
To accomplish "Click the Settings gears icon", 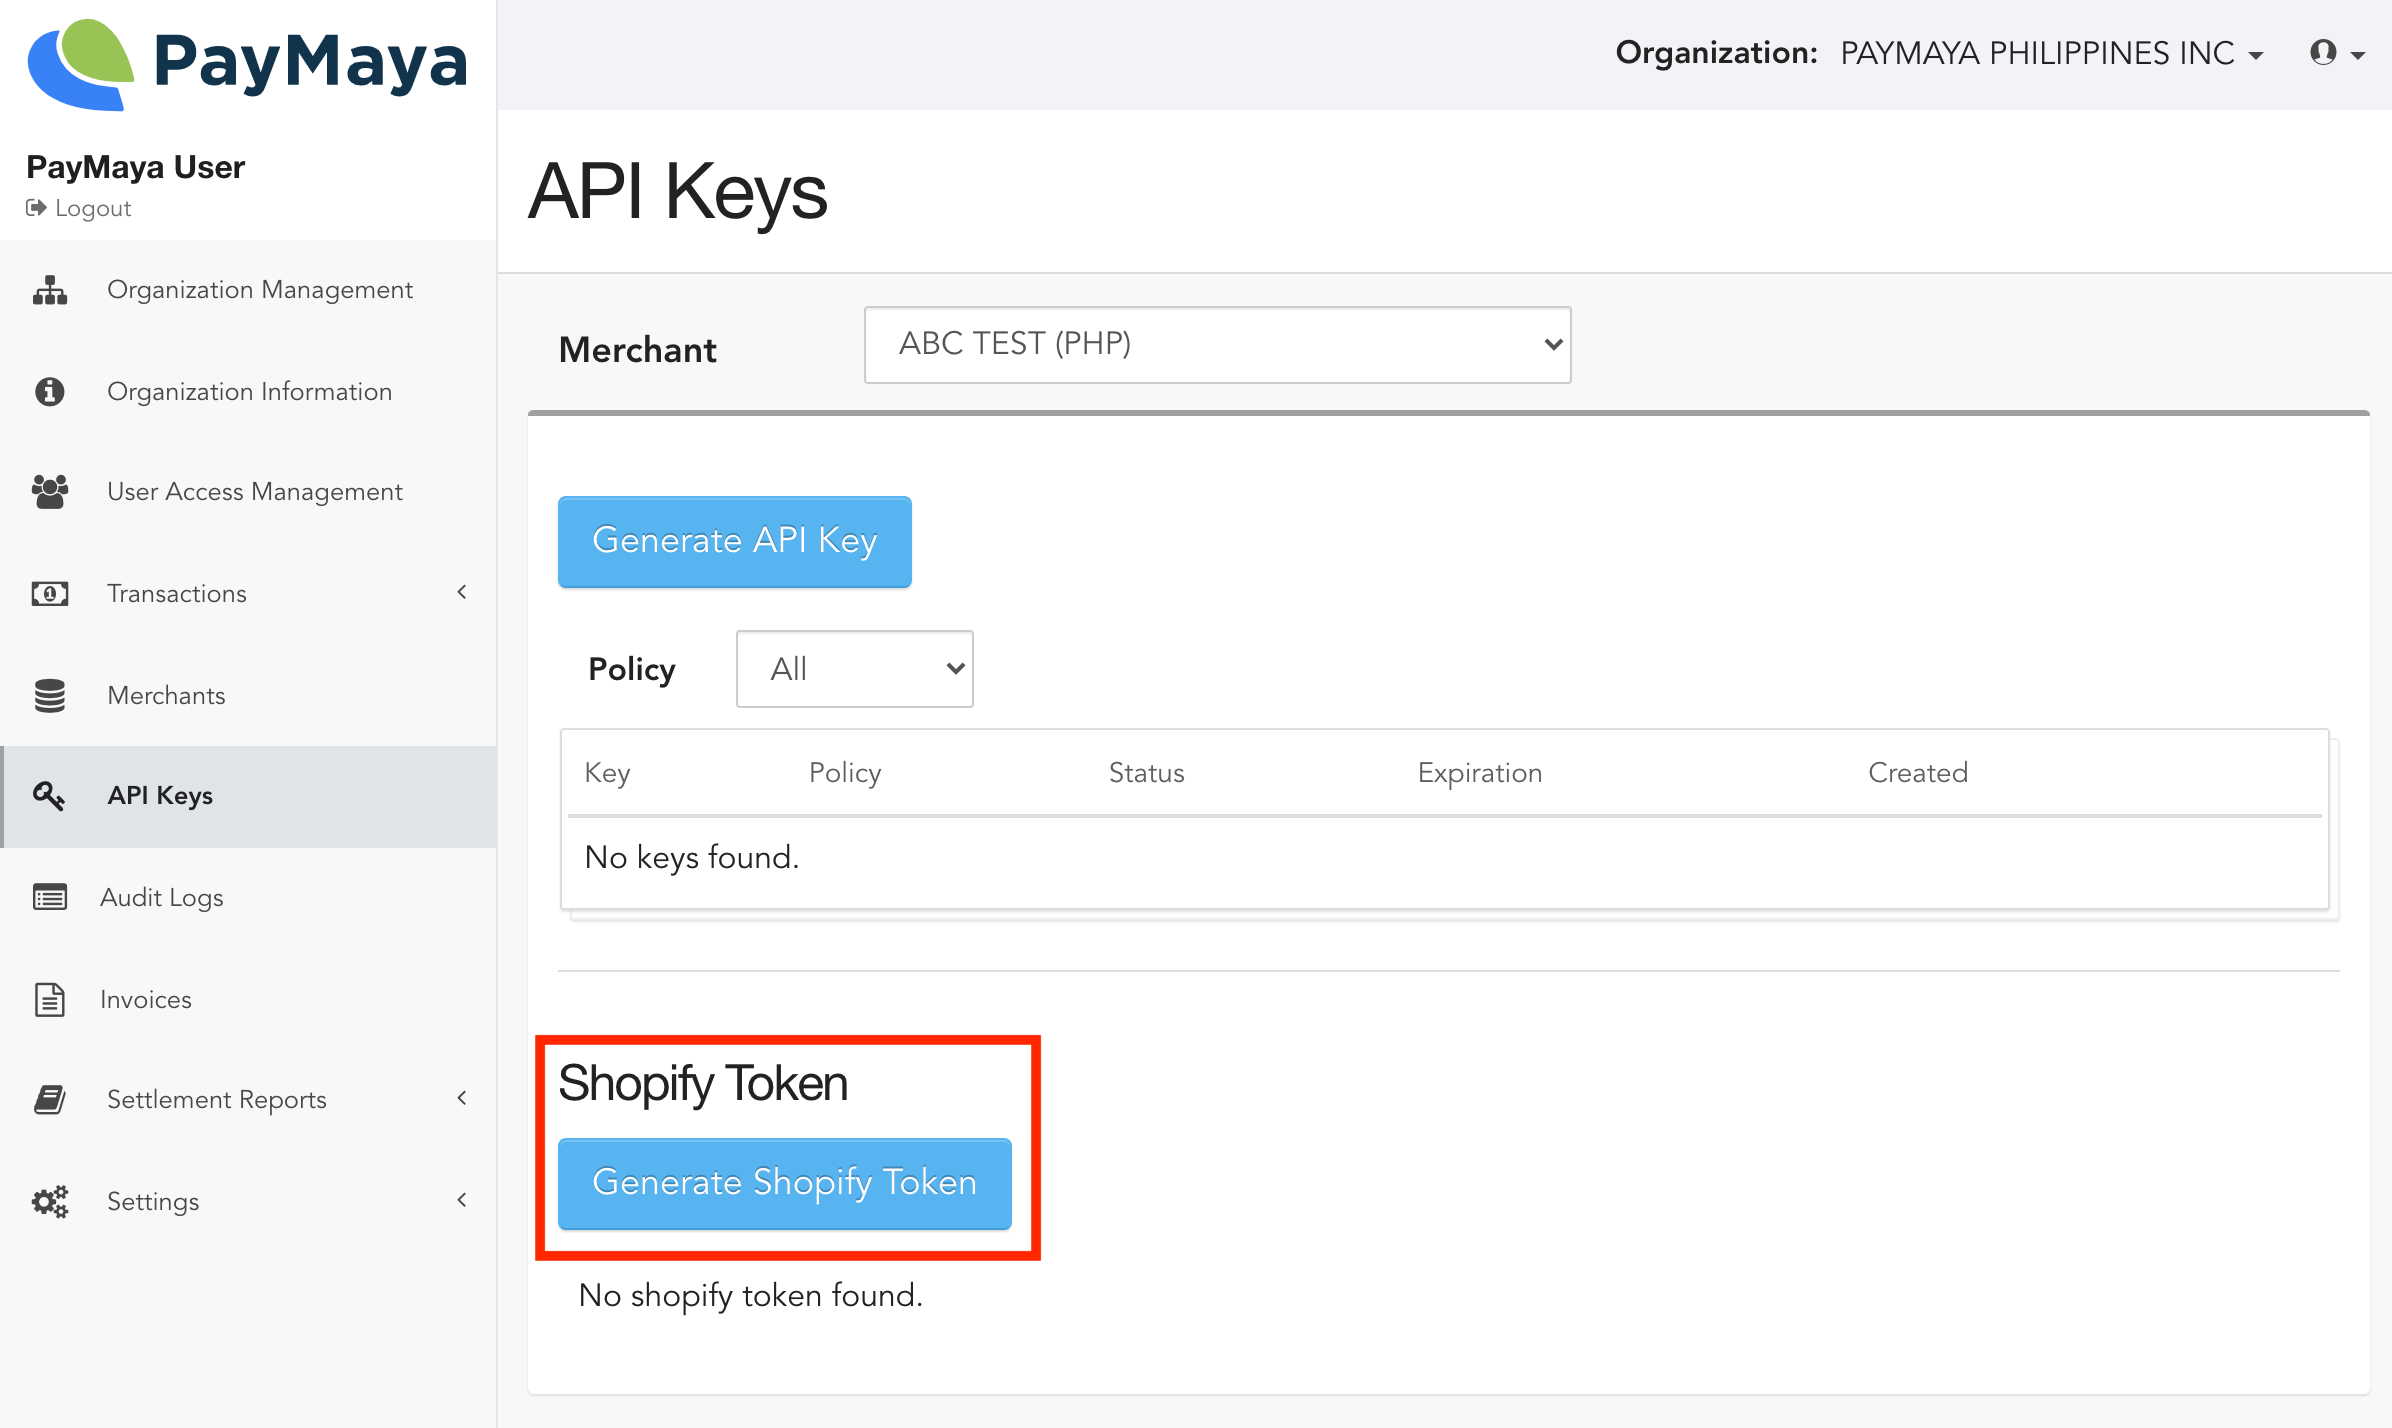I will point(50,1201).
